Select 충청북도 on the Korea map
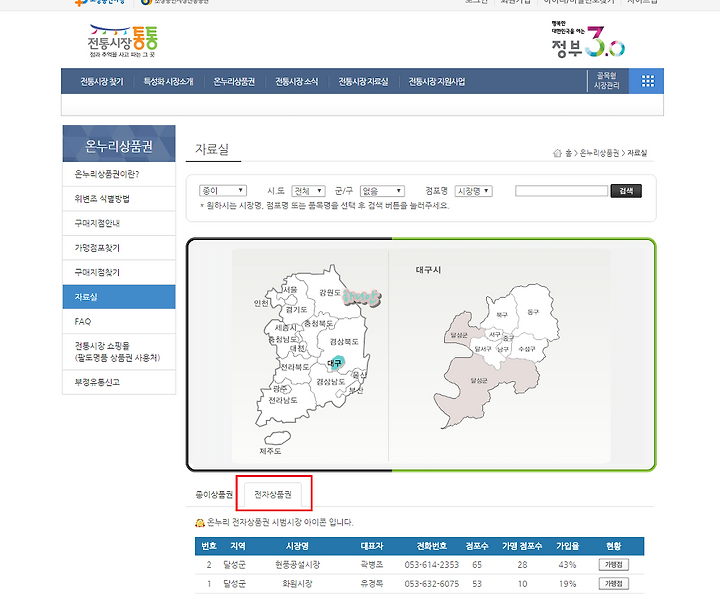This screenshot has height=596, width=720. (320, 324)
